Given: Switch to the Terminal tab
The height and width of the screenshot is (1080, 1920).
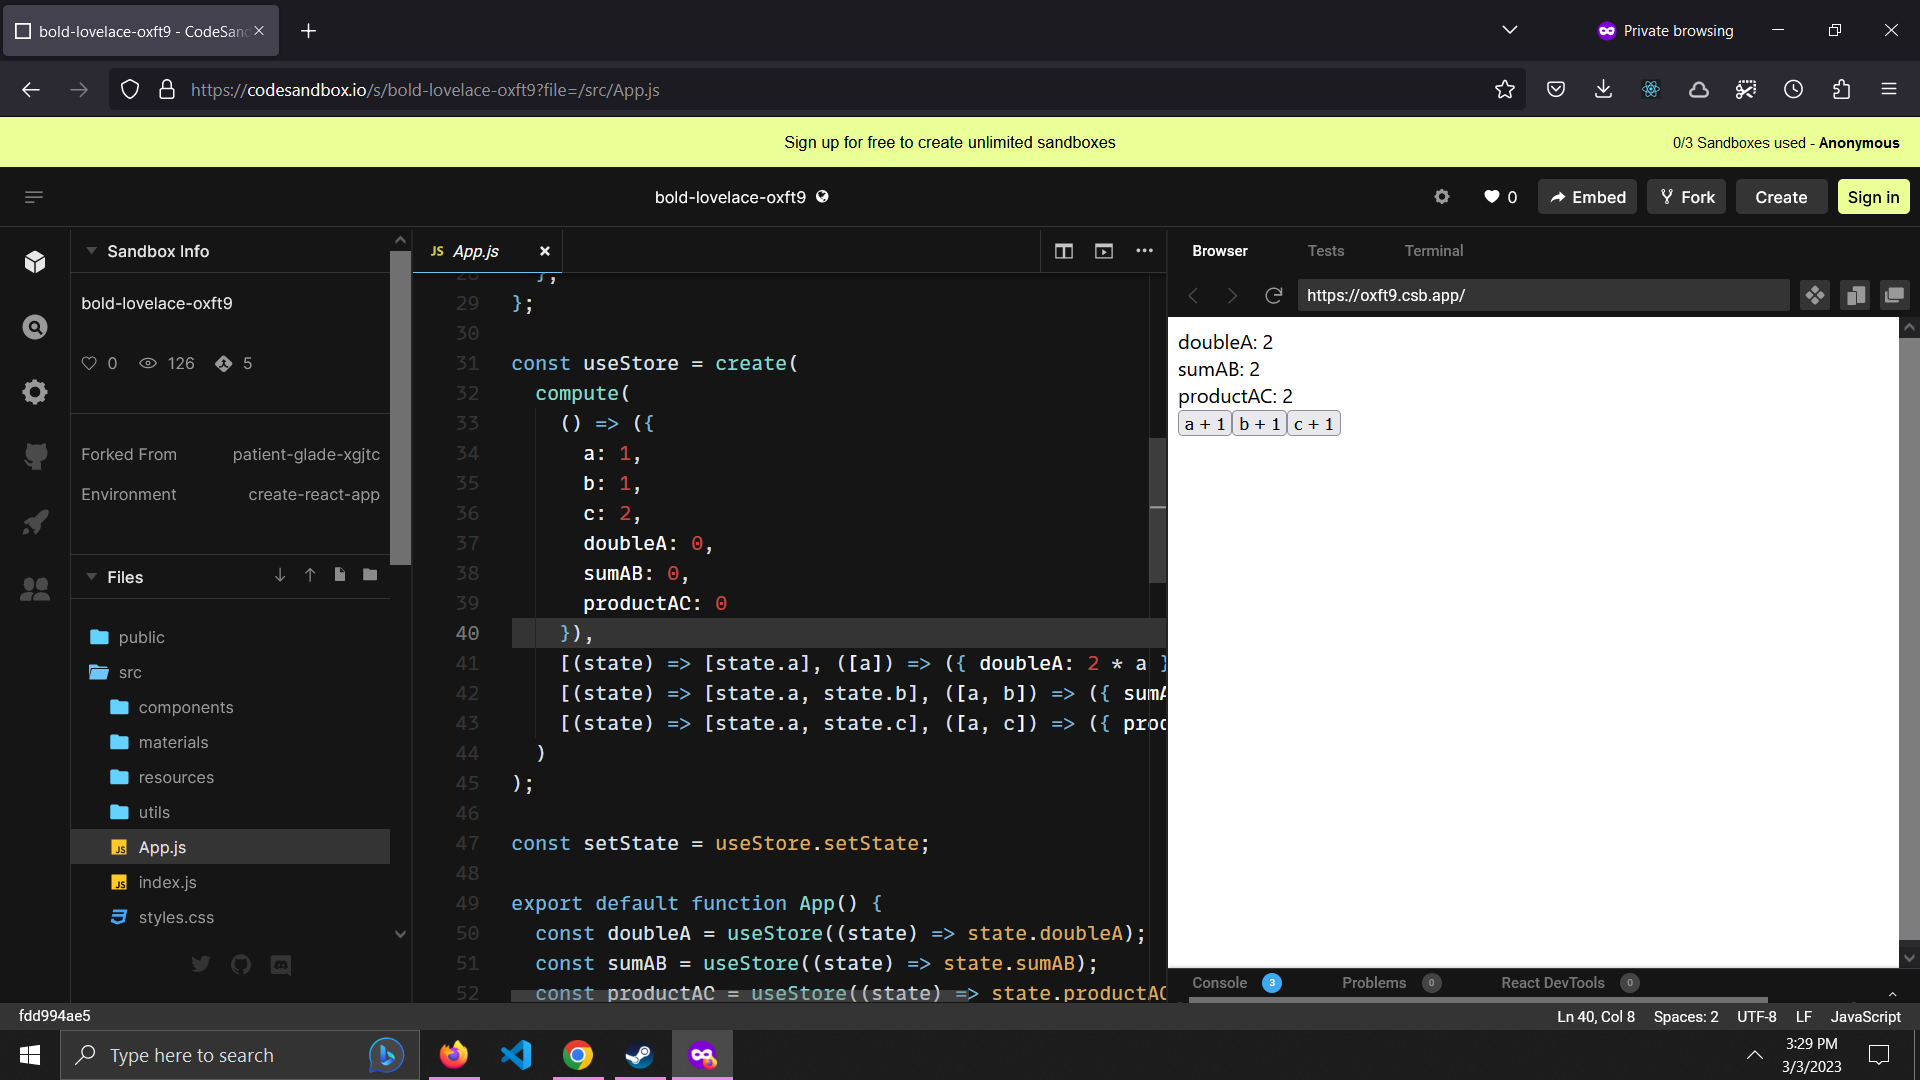Looking at the screenshot, I should [x=1433, y=251].
